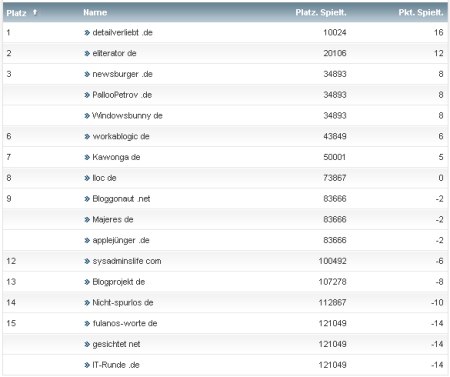
Task: Select points value 0 for lloc
Action: click(x=441, y=178)
